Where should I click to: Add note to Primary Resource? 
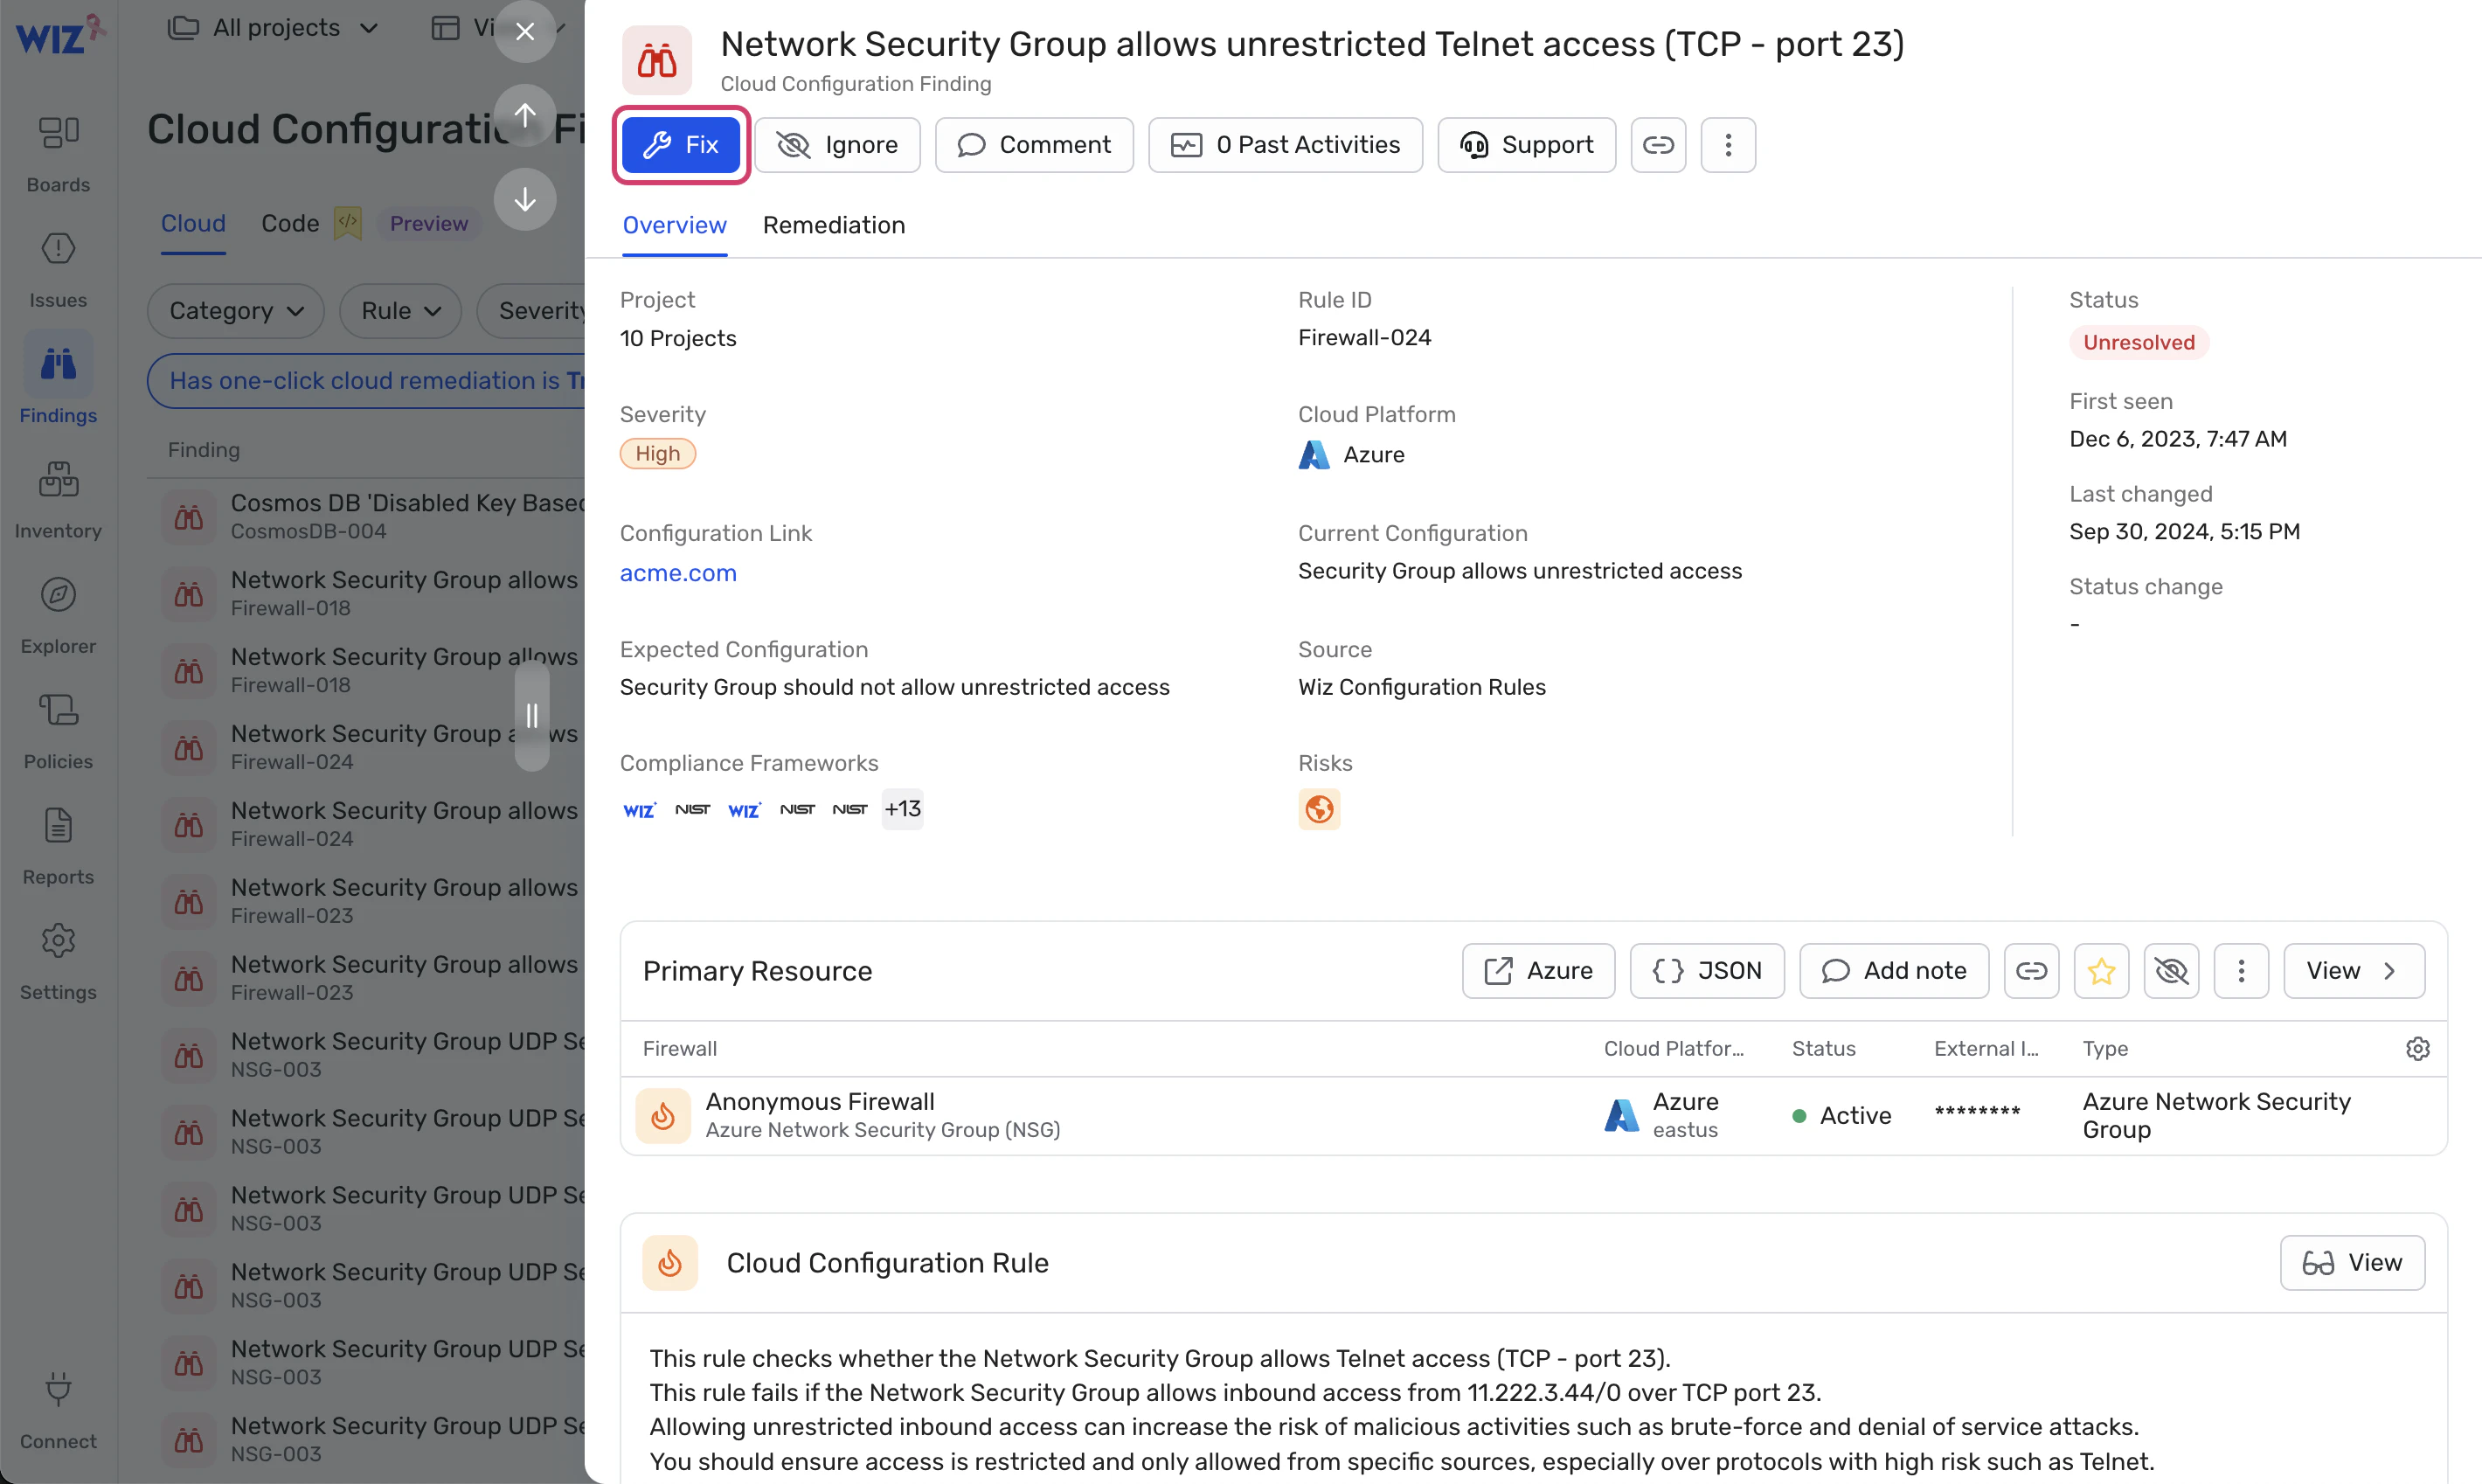[x=1894, y=971]
